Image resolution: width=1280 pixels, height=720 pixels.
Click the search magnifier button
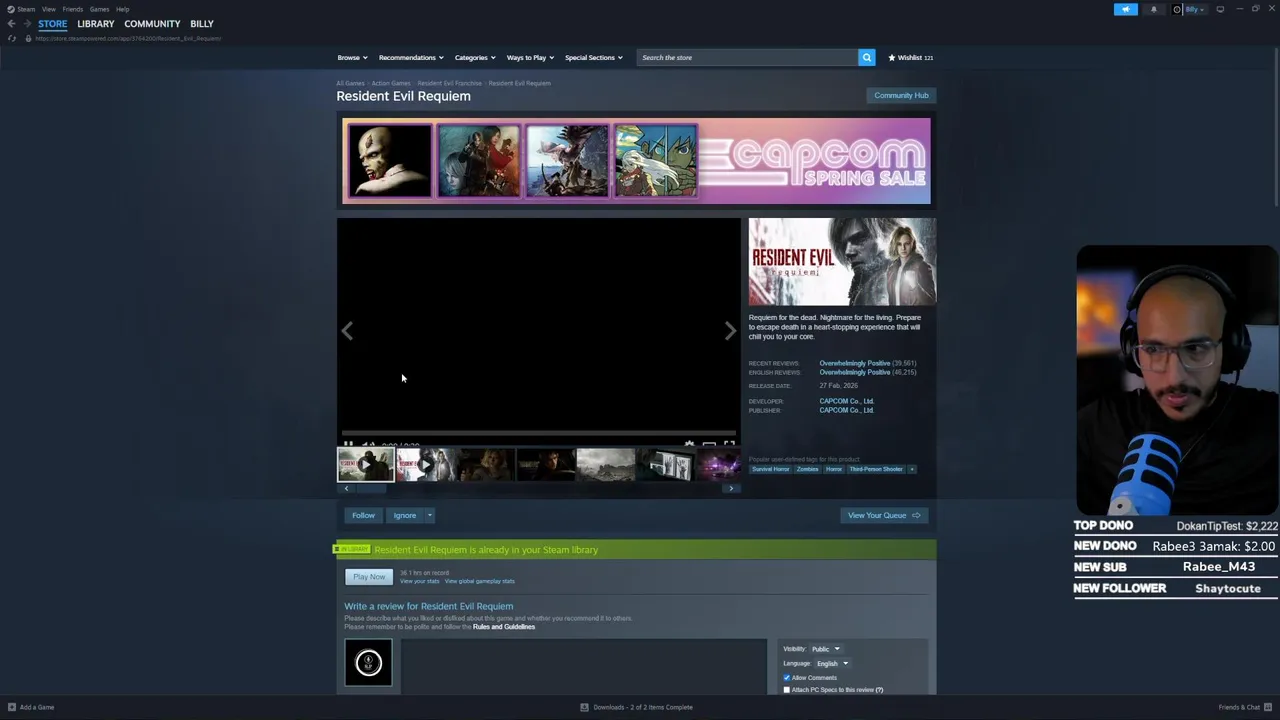(x=867, y=57)
